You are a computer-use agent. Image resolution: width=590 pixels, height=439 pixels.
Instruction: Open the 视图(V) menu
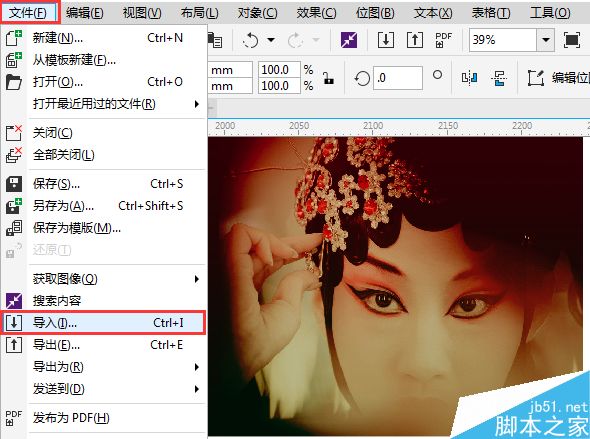click(x=142, y=13)
